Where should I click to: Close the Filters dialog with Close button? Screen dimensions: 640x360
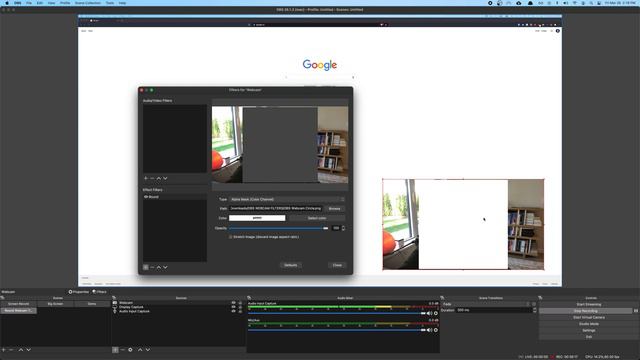[x=337, y=265]
